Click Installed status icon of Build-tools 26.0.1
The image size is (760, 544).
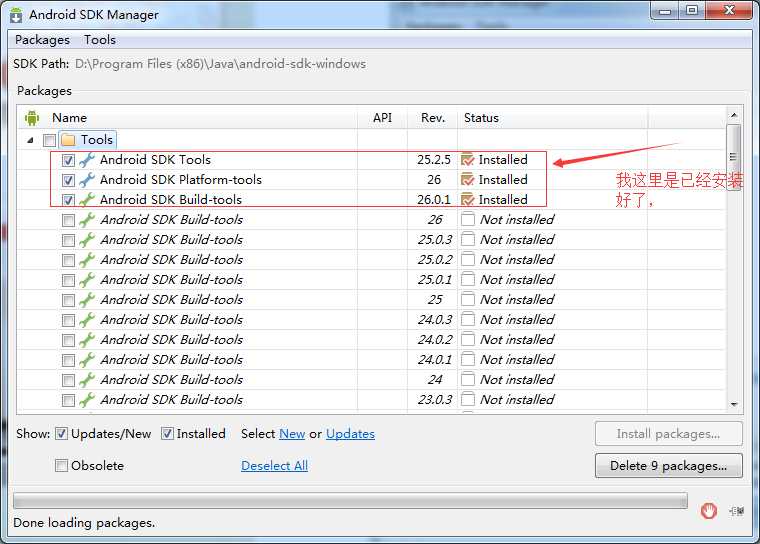coord(468,199)
